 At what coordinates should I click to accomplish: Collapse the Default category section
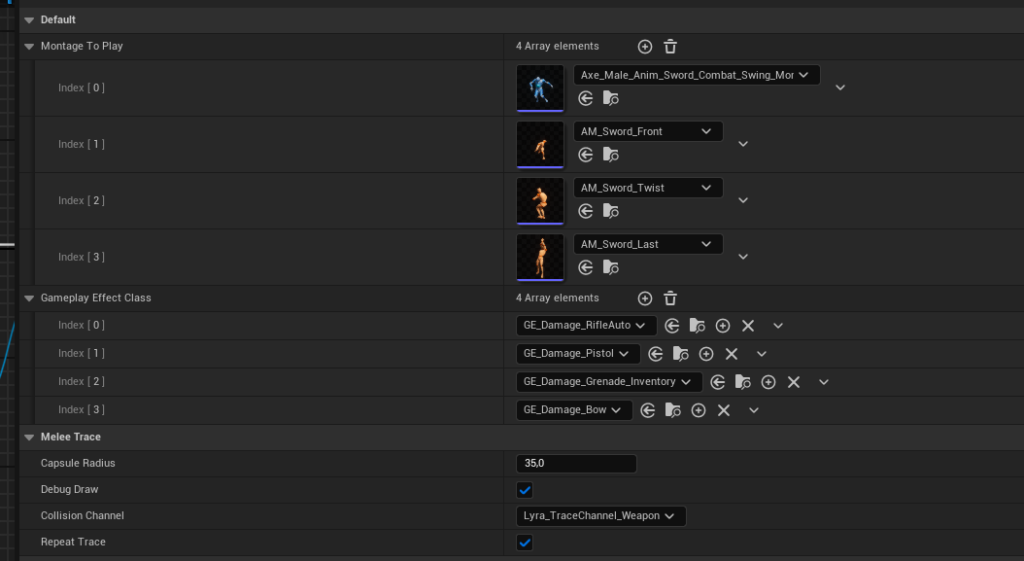click(x=27, y=20)
